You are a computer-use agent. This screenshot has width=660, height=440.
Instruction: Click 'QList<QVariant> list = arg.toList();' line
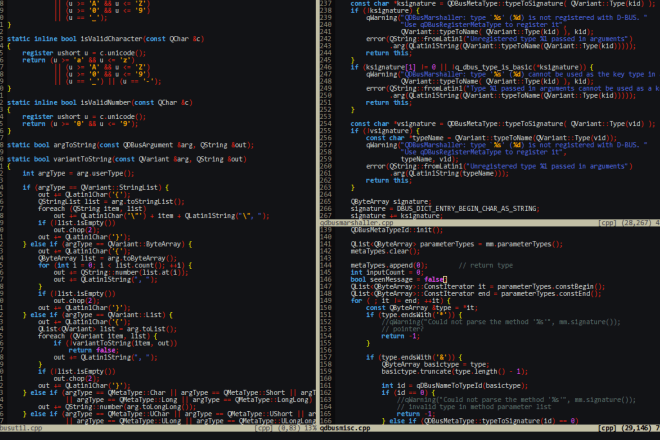(107, 329)
